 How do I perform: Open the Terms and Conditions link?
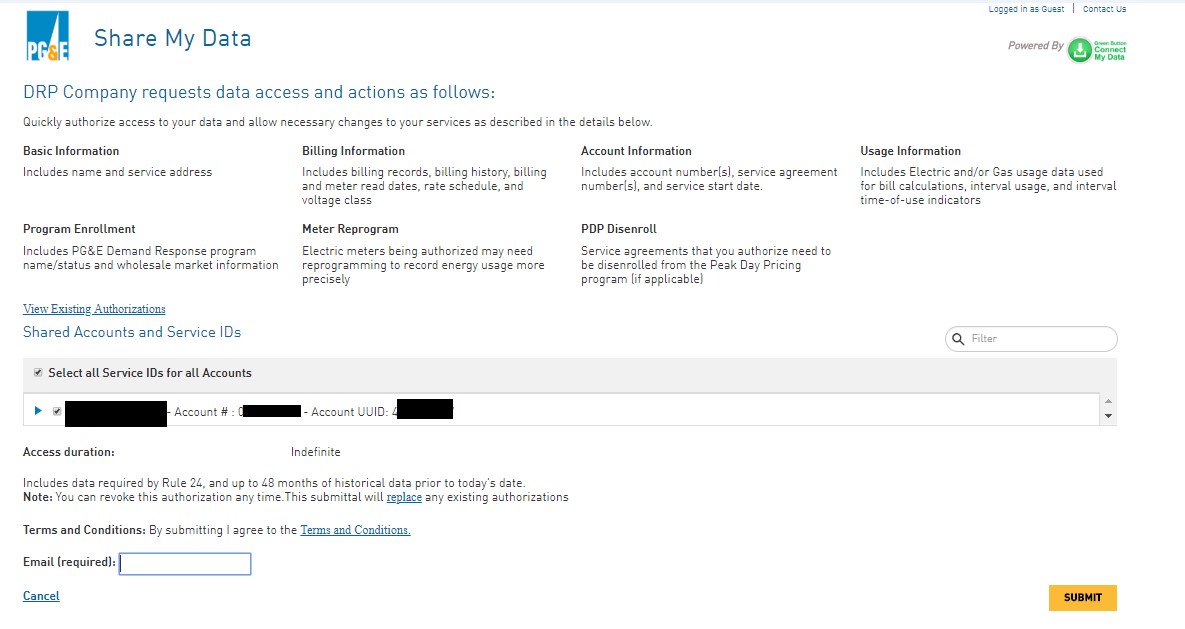(x=355, y=530)
